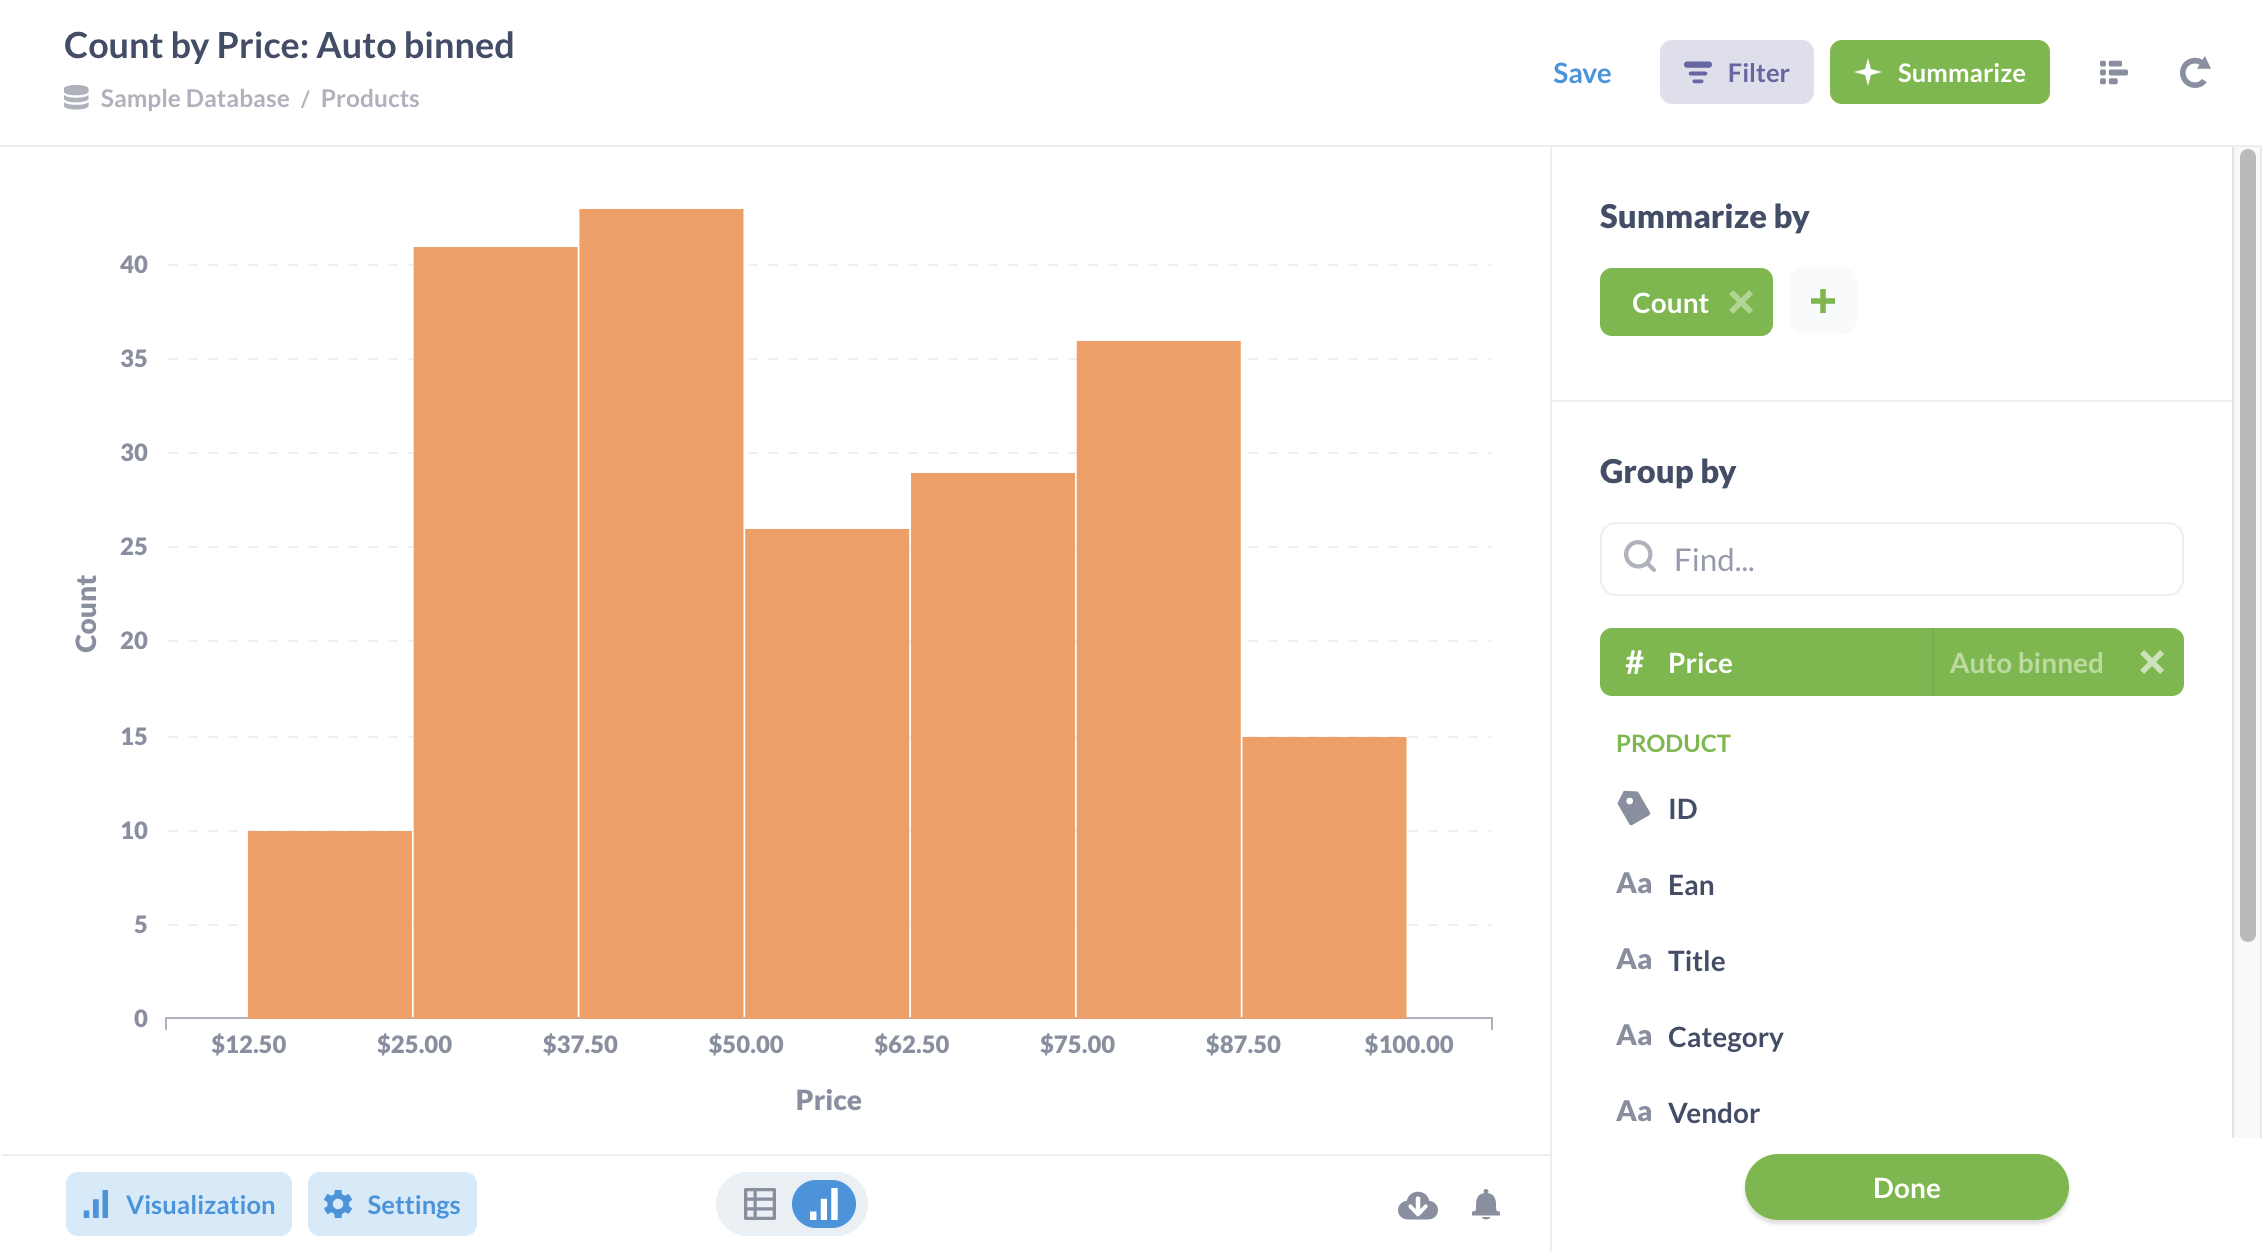Expand the Category field option
This screenshot has height=1252, width=2262.
point(1724,1035)
